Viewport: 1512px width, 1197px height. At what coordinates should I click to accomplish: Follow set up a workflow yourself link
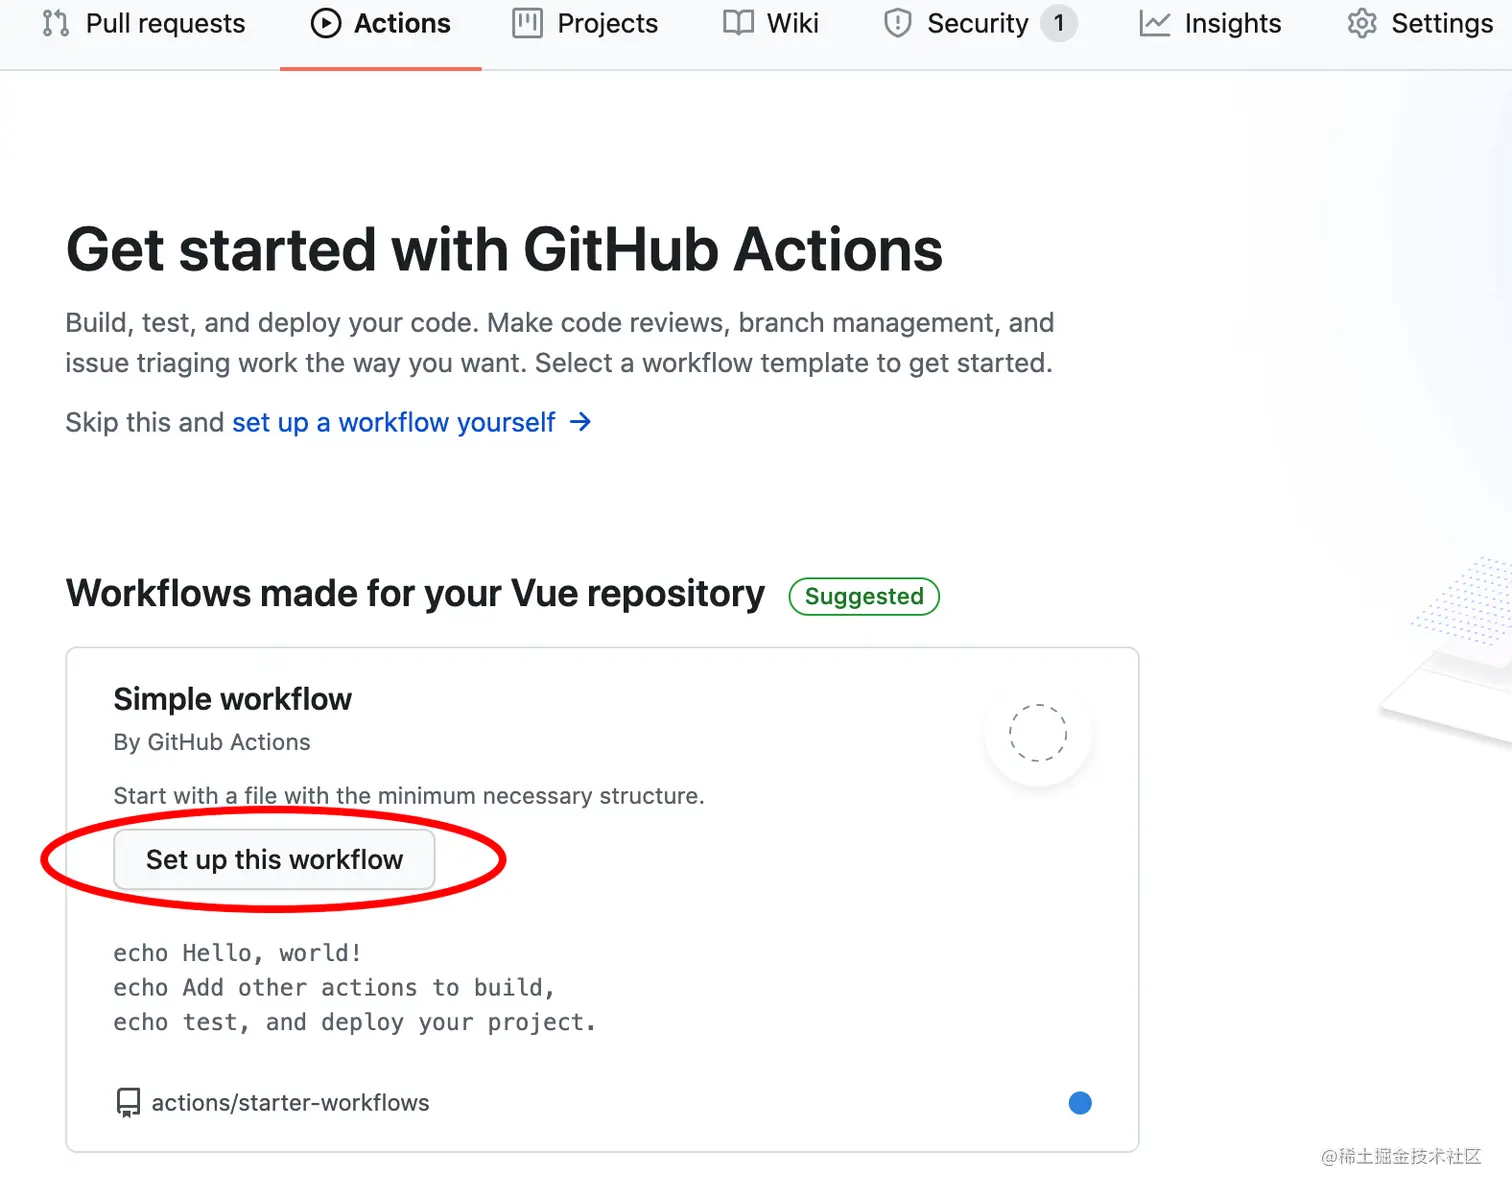(393, 422)
